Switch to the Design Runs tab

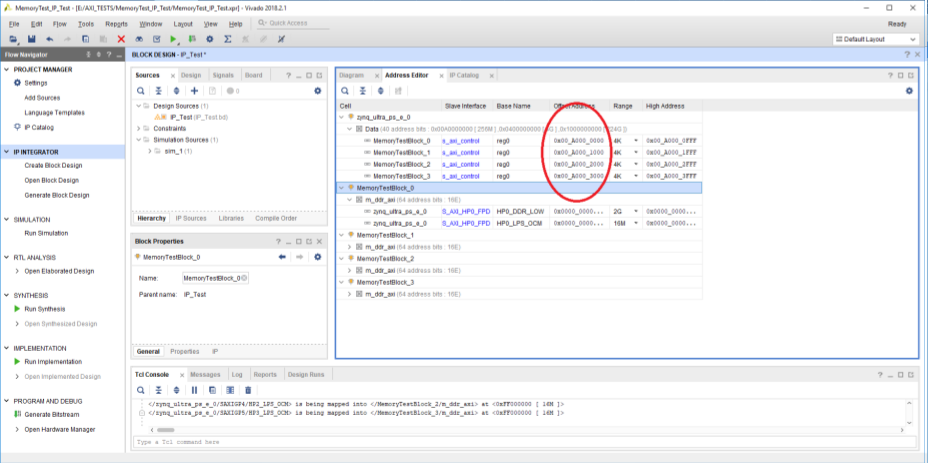tap(306, 374)
